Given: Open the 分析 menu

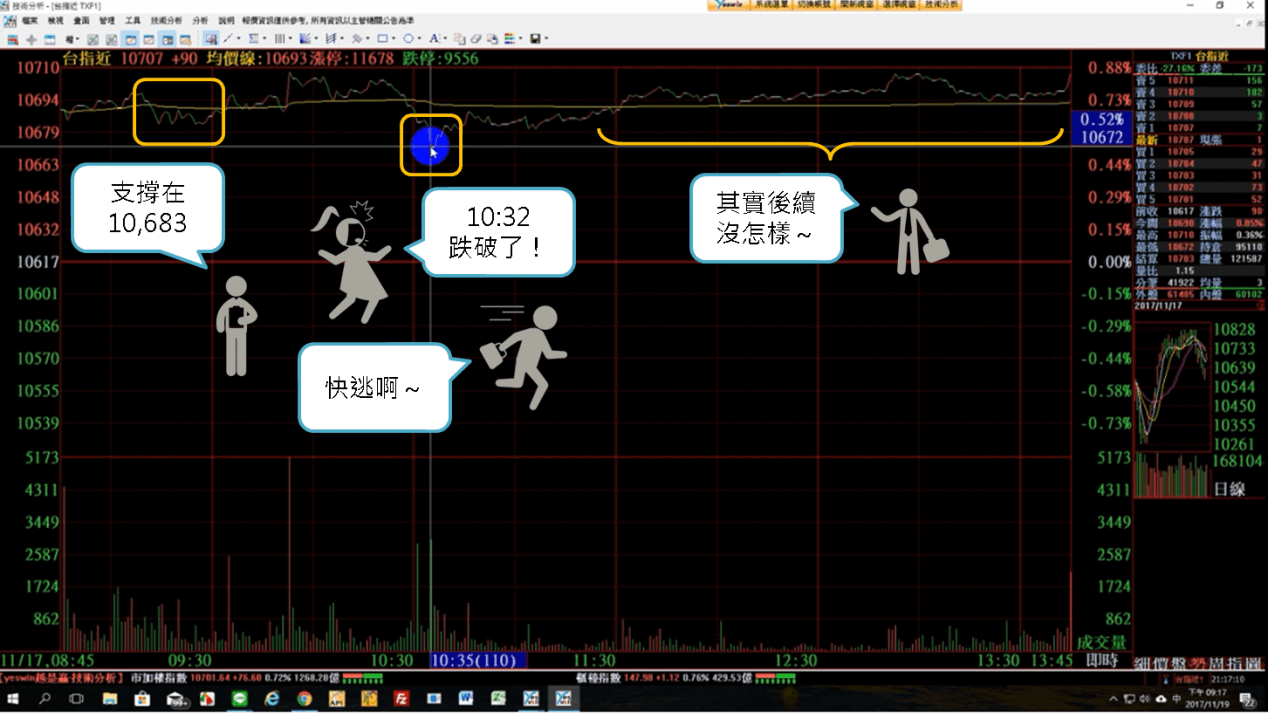Looking at the screenshot, I should pos(201,20).
